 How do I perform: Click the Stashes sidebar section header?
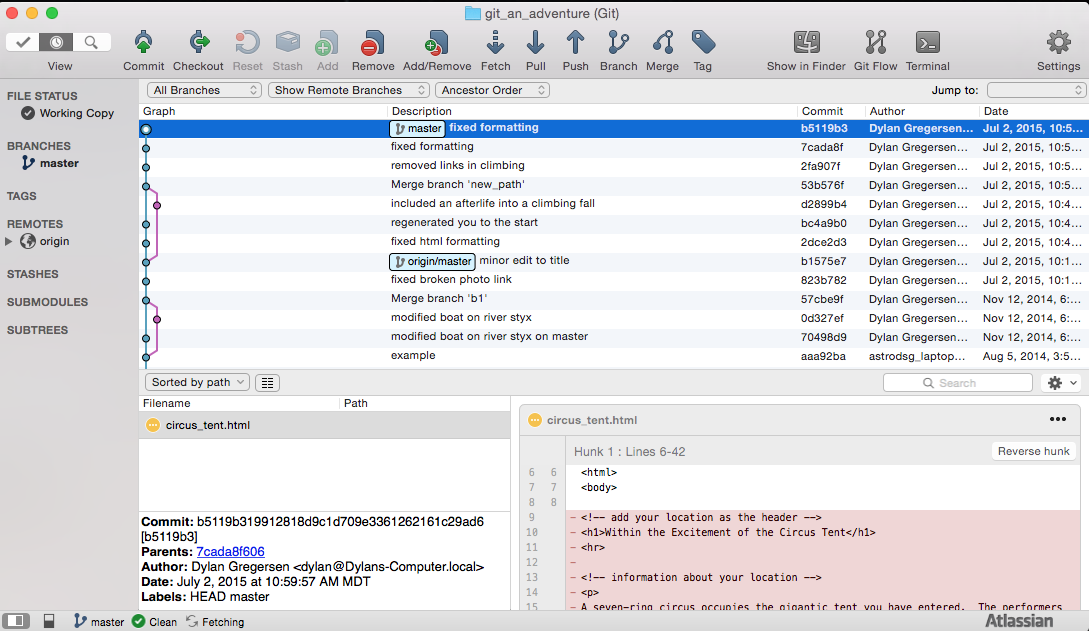click(33, 274)
